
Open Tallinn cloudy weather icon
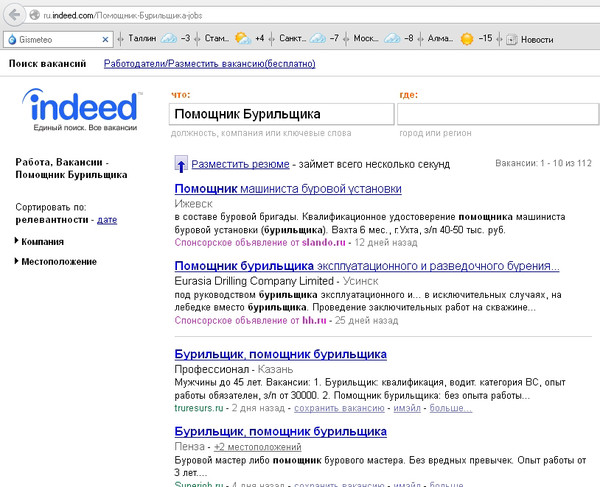tap(169, 38)
